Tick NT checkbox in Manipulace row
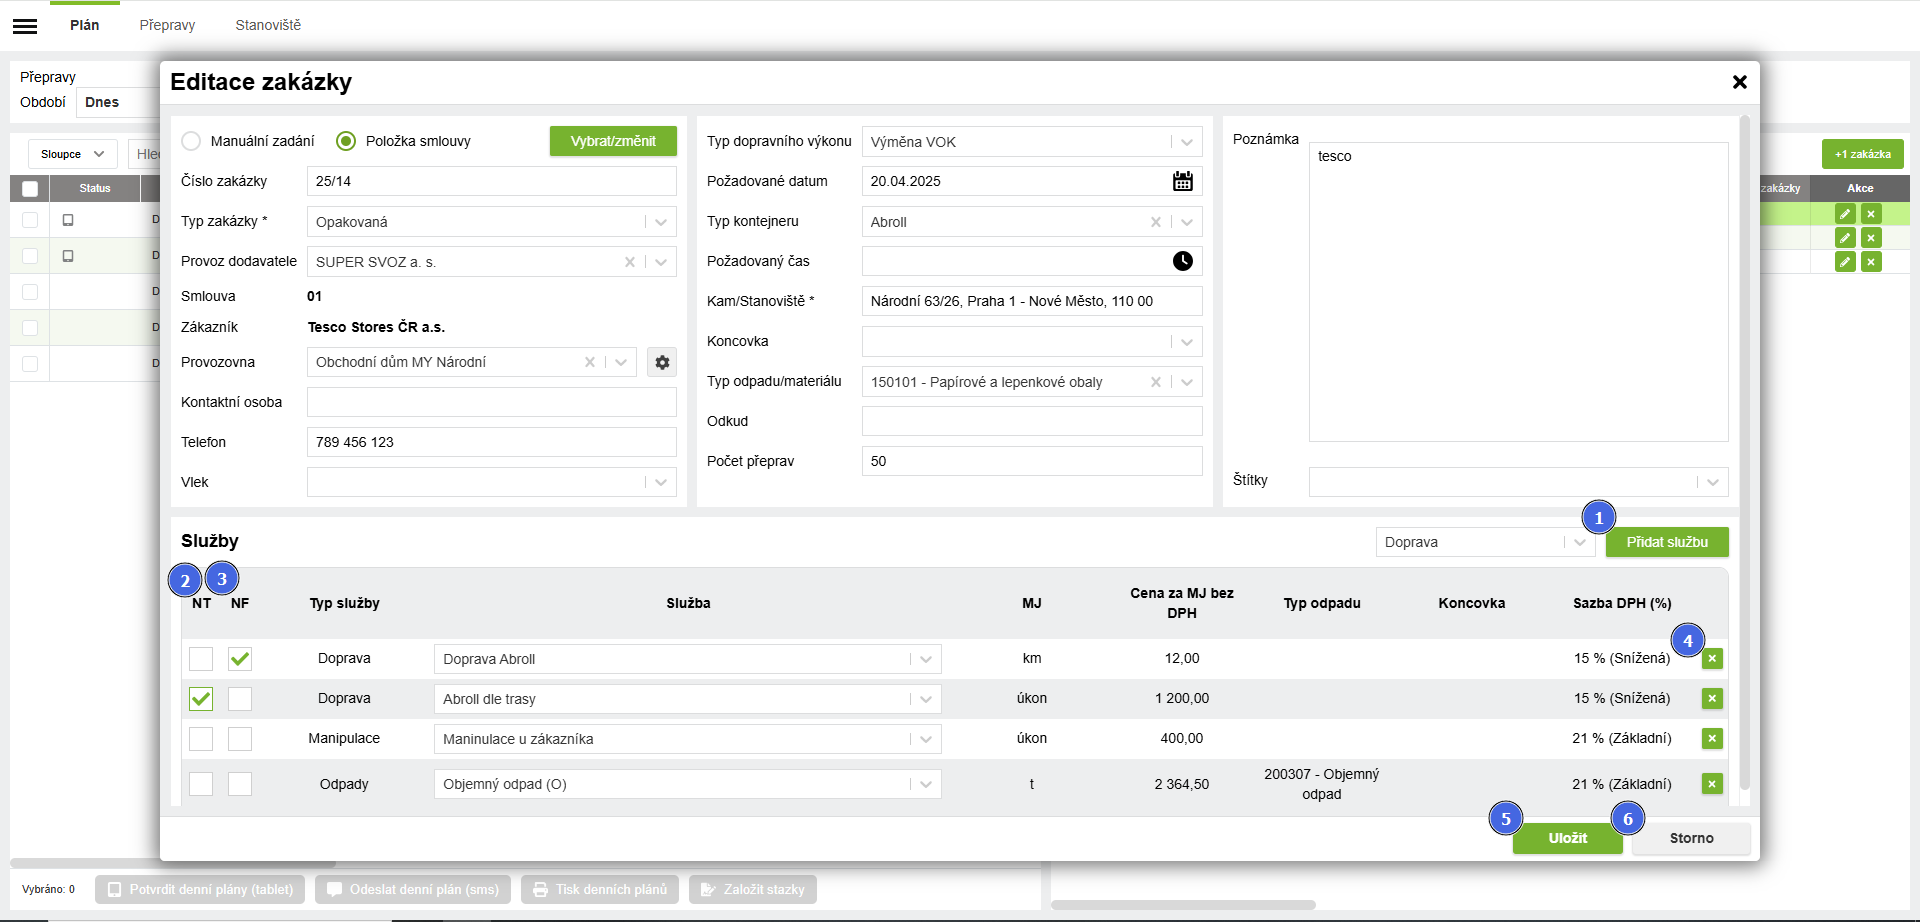The width and height of the screenshot is (1920, 922). (x=201, y=739)
